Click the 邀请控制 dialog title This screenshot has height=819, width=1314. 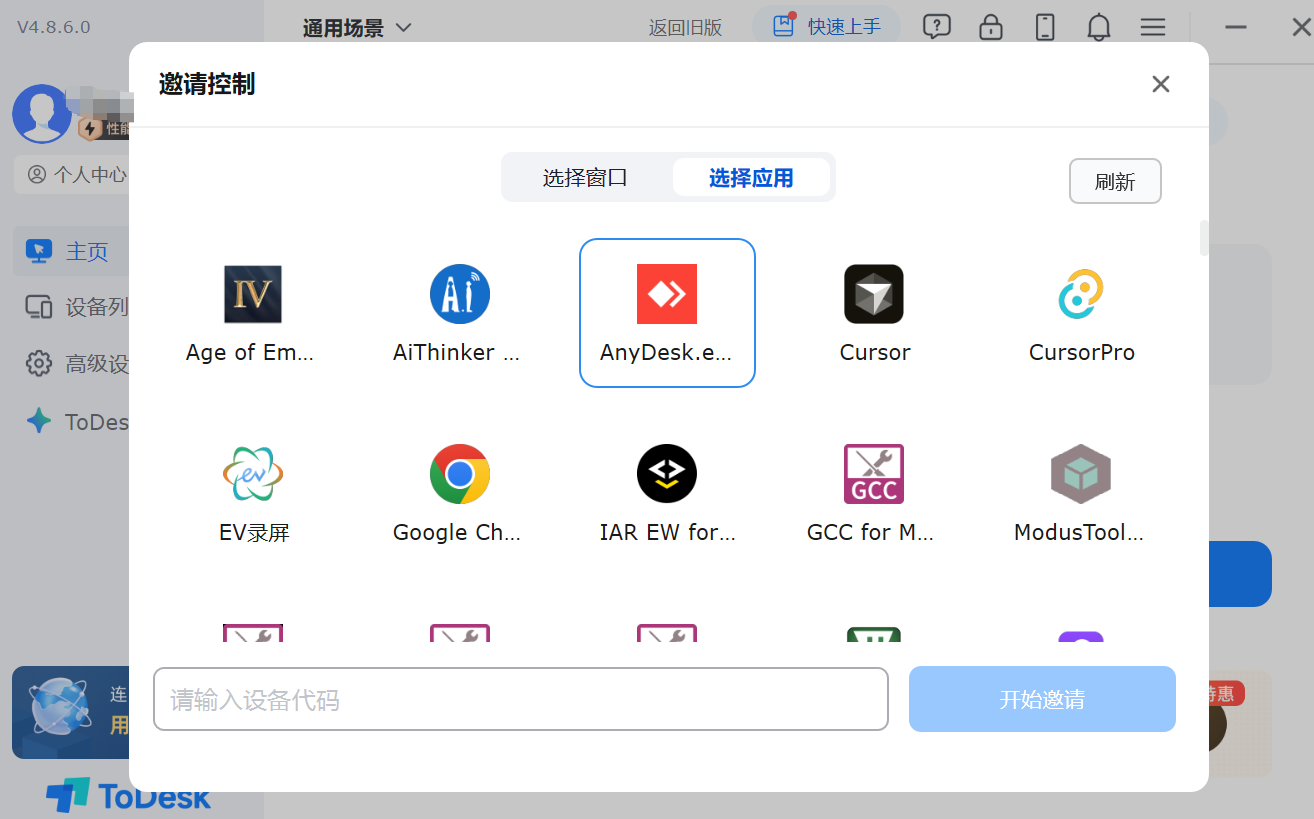tap(207, 84)
